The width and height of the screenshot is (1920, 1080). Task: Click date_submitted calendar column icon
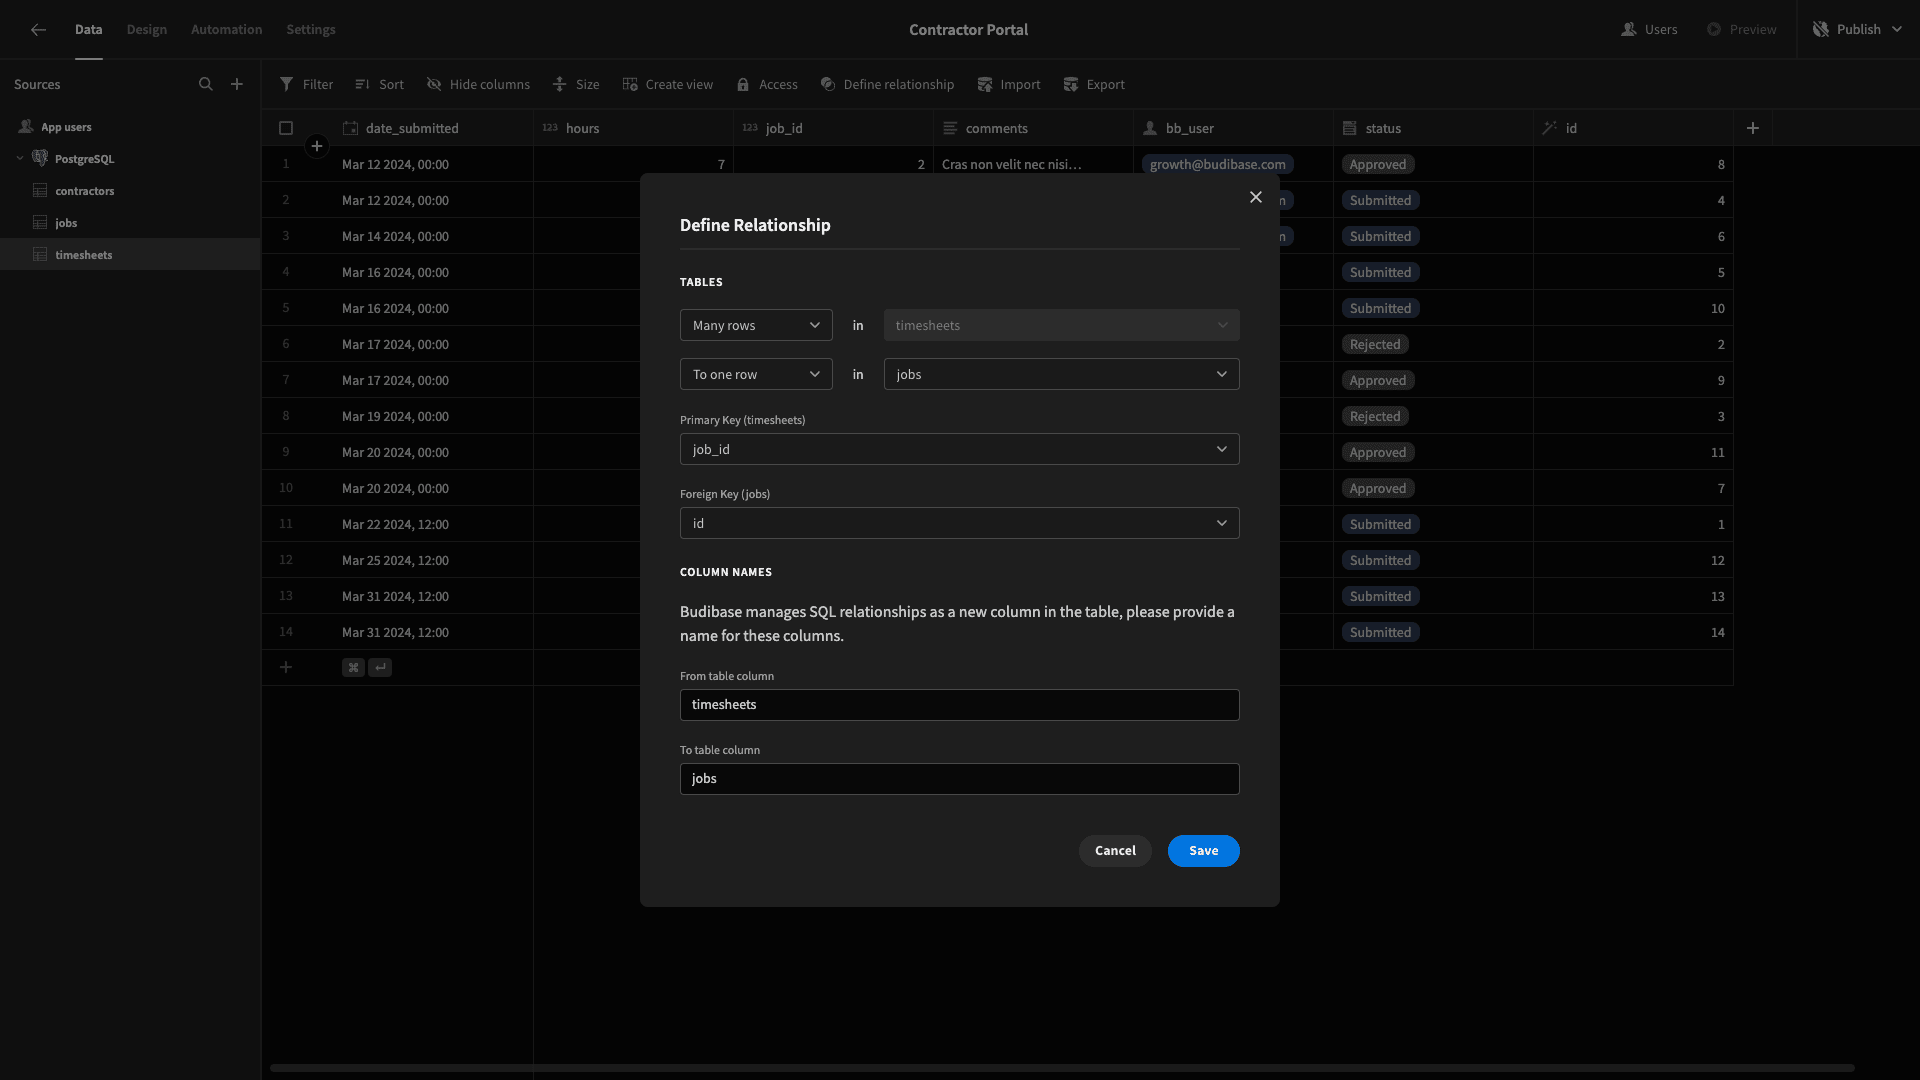[x=350, y=128]
